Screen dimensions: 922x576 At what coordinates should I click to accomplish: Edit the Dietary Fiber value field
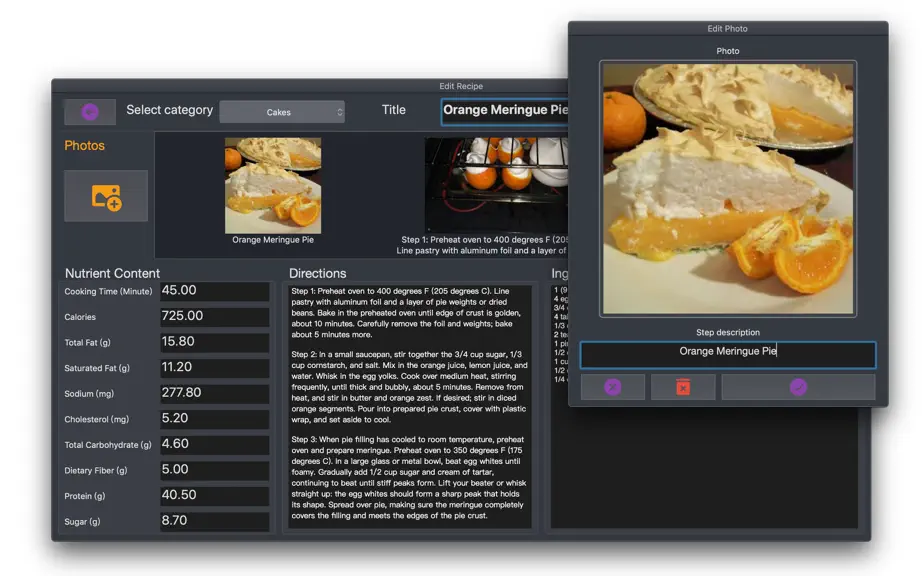(215, 470)
